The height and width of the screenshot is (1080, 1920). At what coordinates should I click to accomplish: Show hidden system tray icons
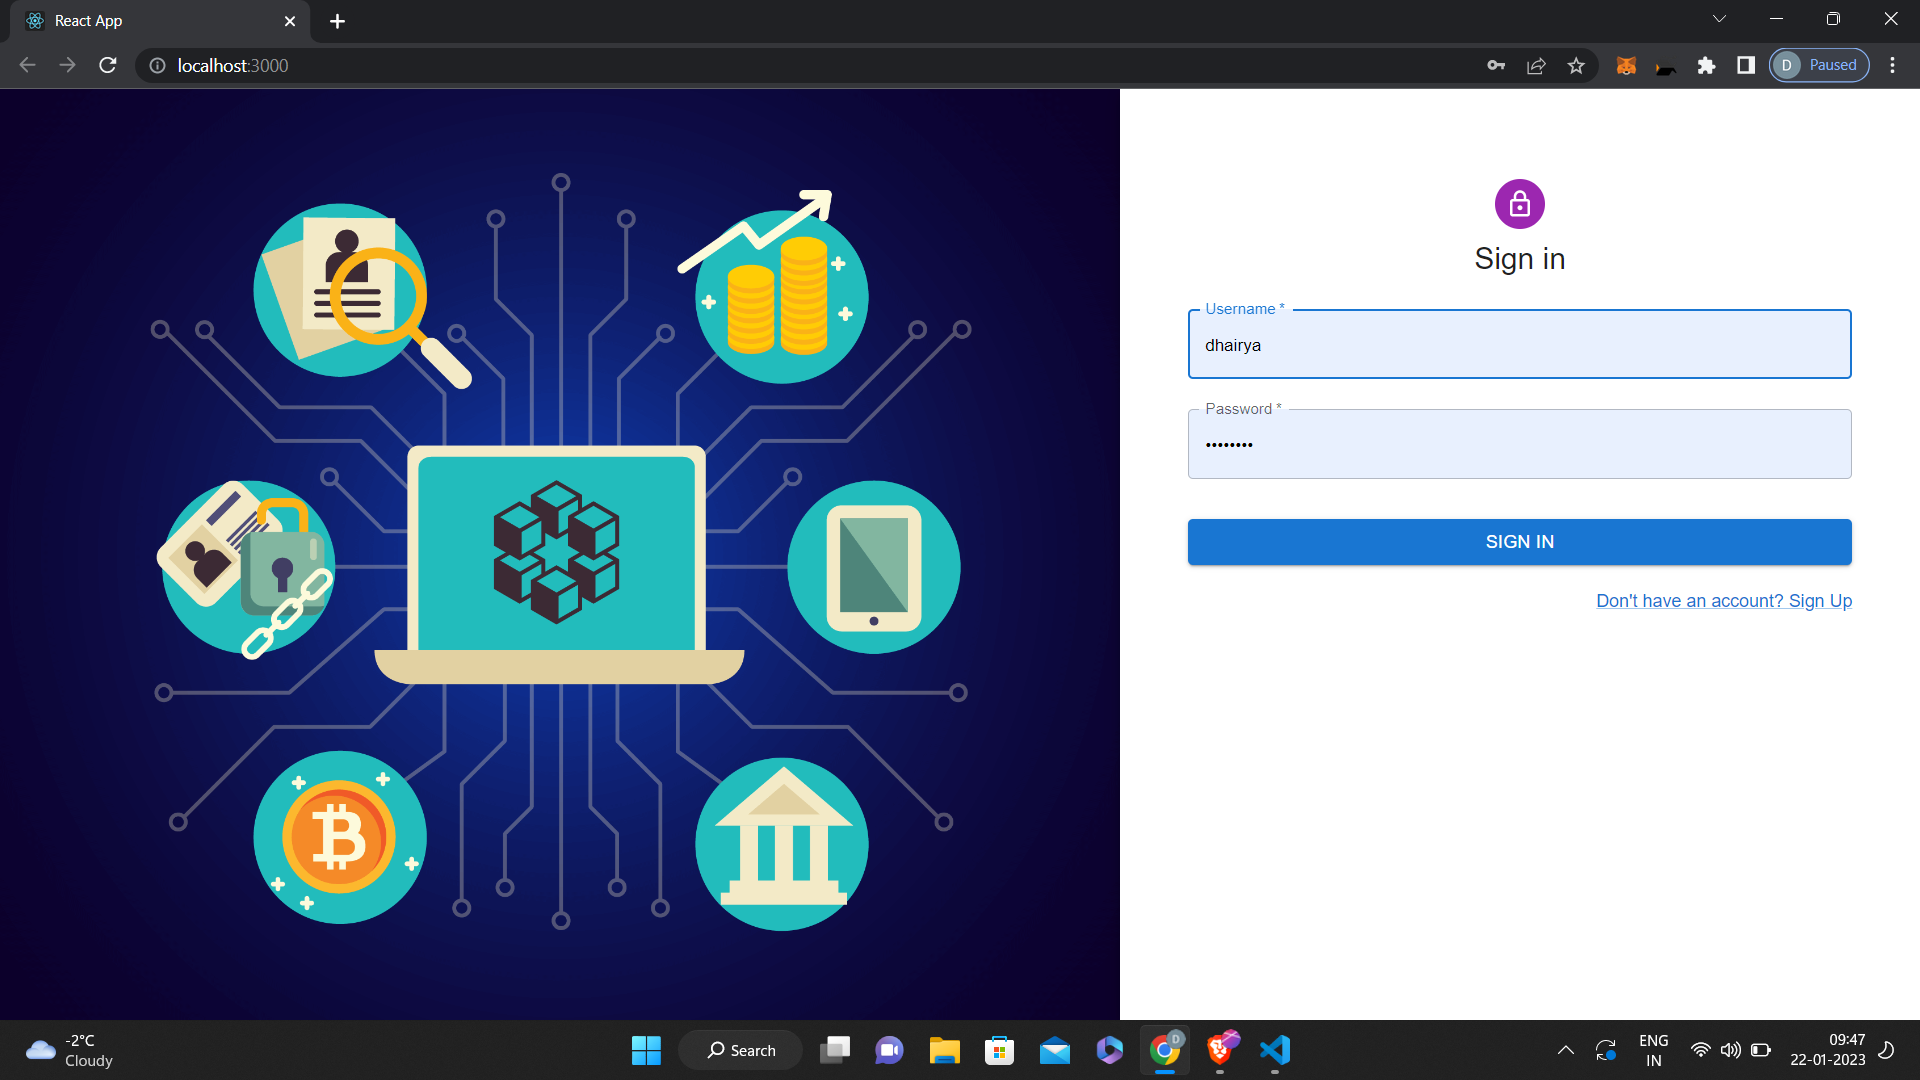pyautogui.click(x=1565, y=1050)
